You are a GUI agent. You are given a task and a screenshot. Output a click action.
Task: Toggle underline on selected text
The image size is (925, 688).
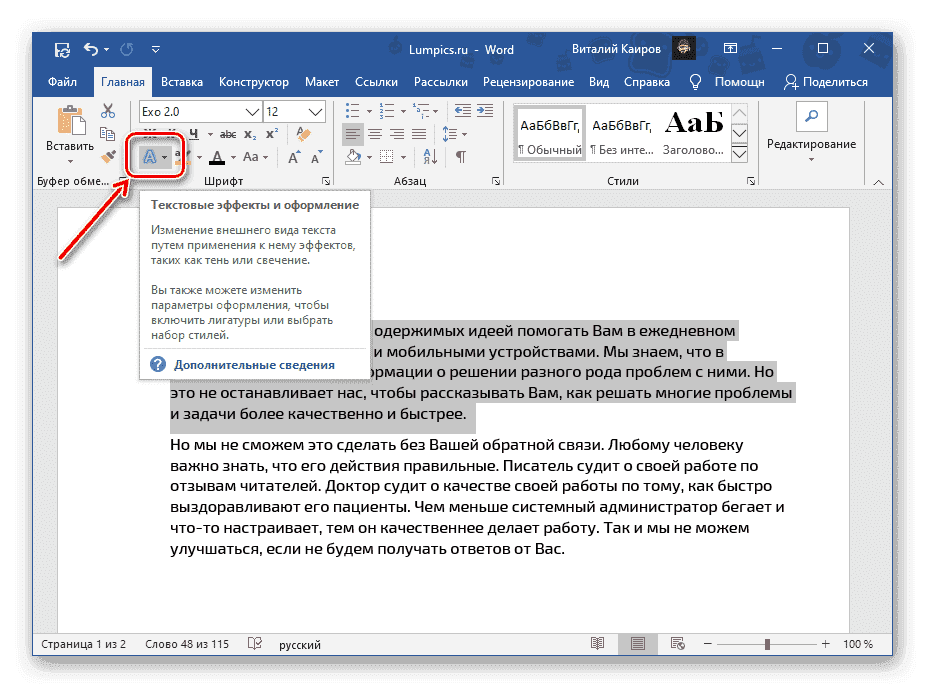click(193, 132)
